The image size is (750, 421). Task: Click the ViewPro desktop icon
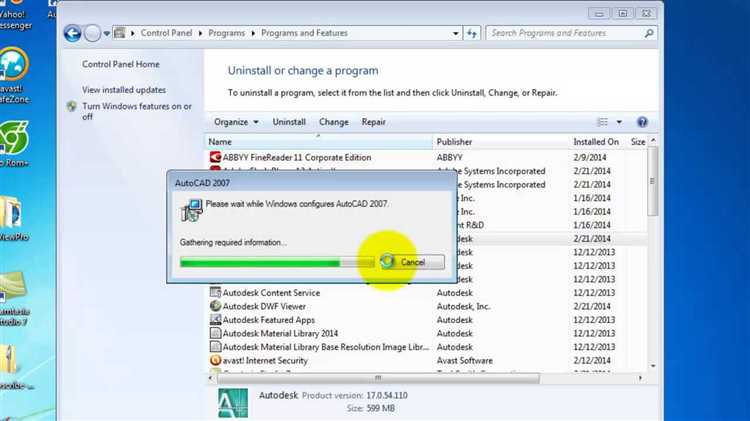[x=12, y=218]
